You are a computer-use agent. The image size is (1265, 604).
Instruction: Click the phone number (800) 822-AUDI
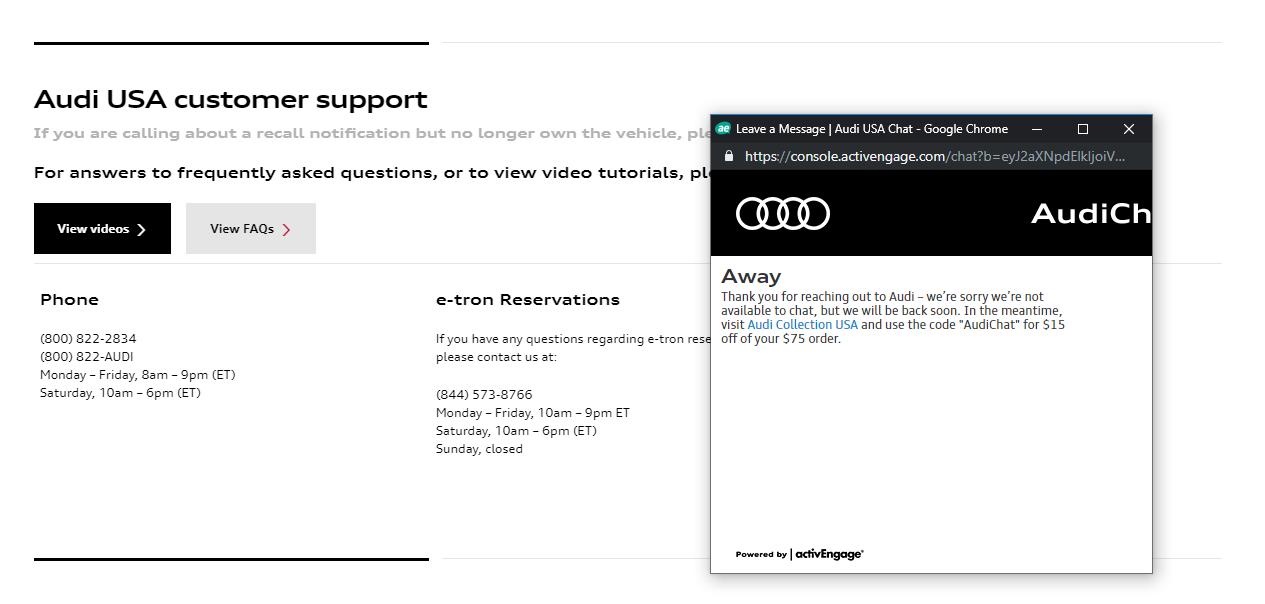coord(86,356)
